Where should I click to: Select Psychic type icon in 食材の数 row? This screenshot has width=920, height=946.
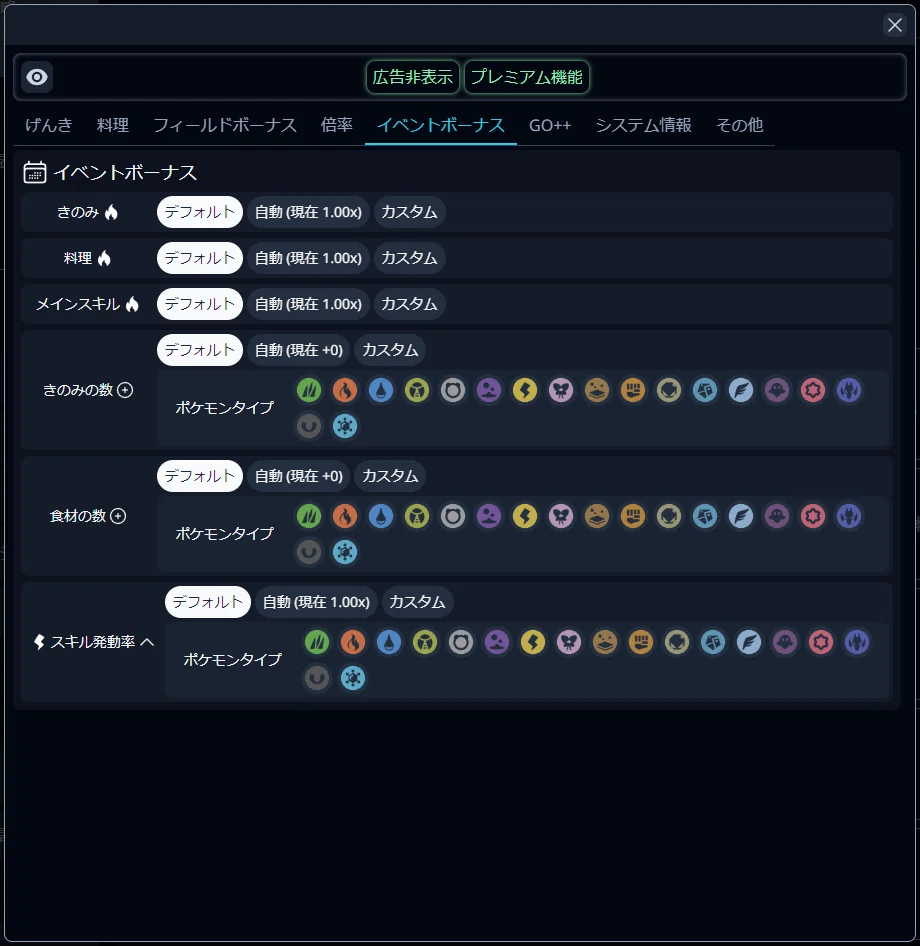(x=813, y=516)
